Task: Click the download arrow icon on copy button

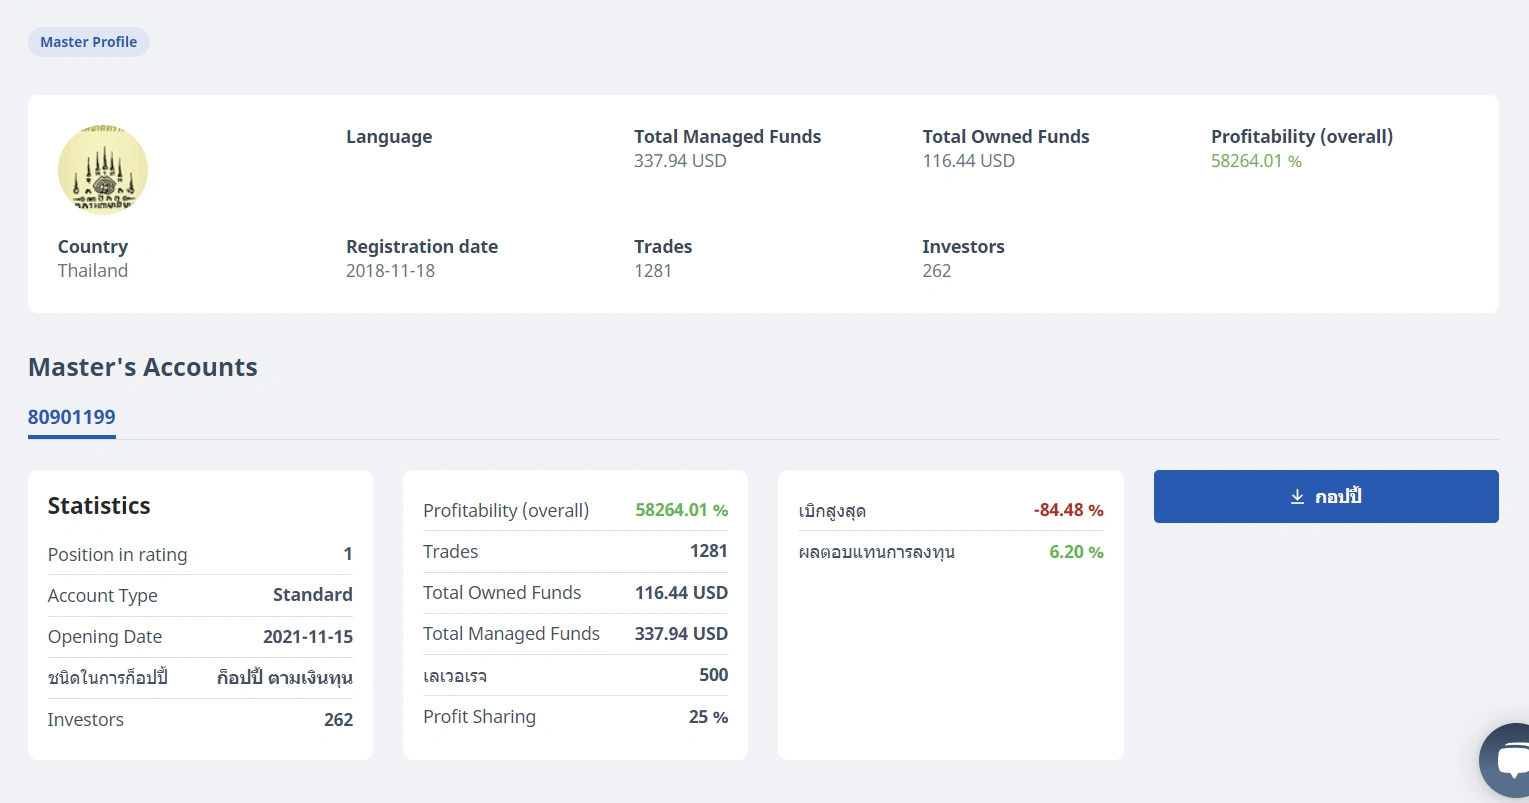Action: tap(1297, 497)
